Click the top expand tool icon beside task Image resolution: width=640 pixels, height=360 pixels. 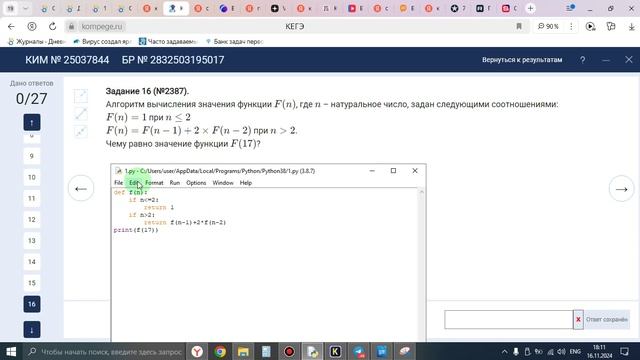click(81, 96)
